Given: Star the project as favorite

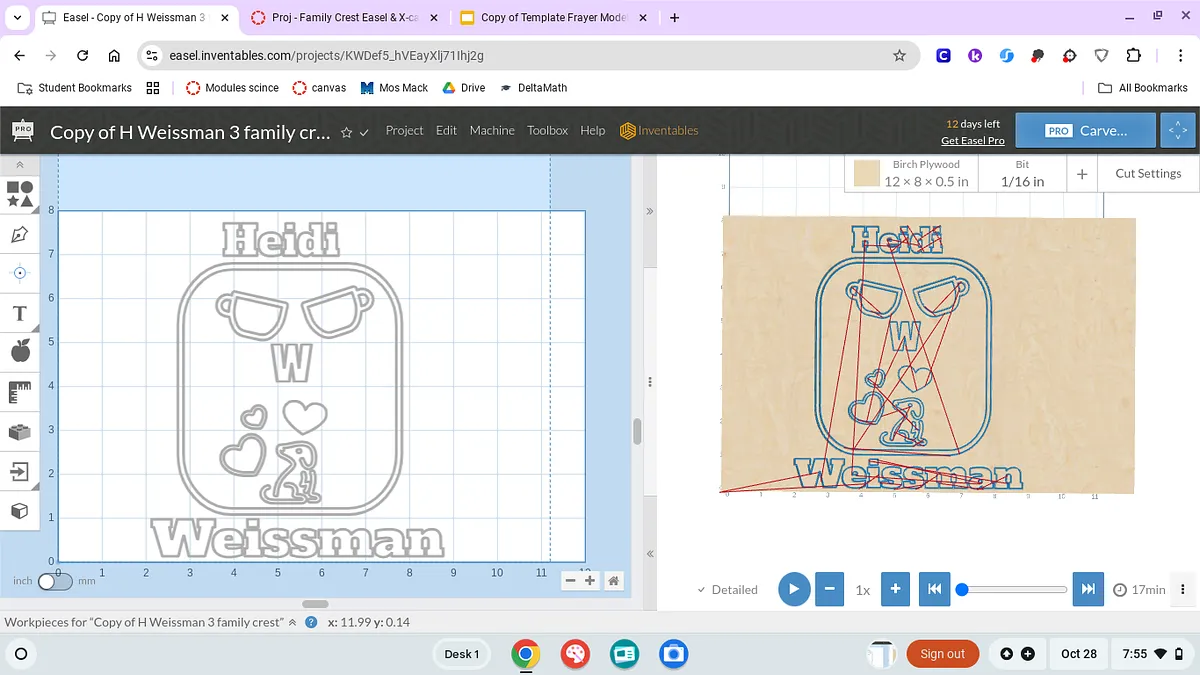Looking at the screenshot, I should coord(346,132).
